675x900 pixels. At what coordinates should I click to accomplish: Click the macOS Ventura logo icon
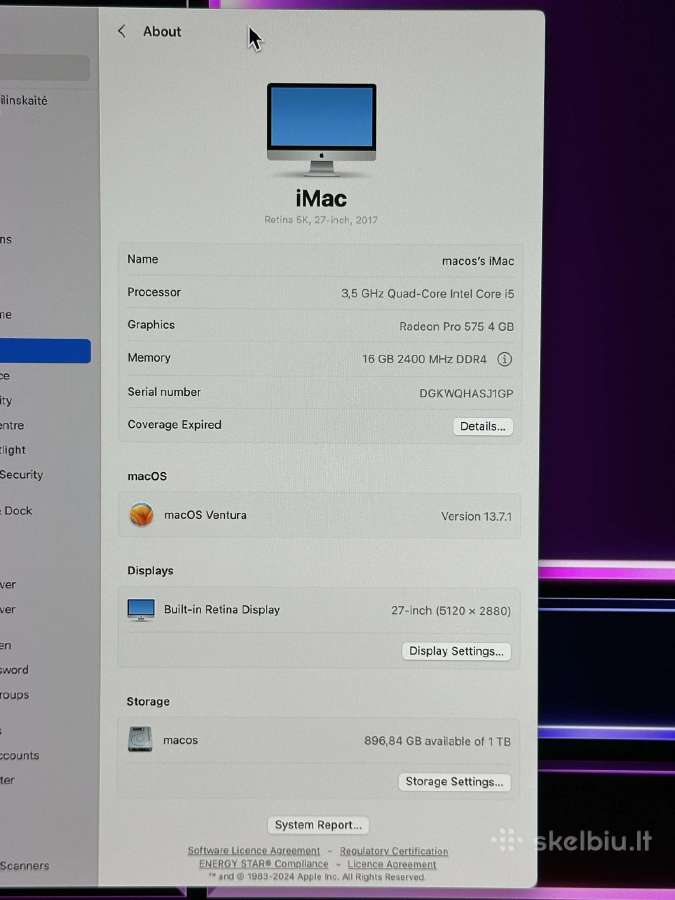click(x=141, y=514)
